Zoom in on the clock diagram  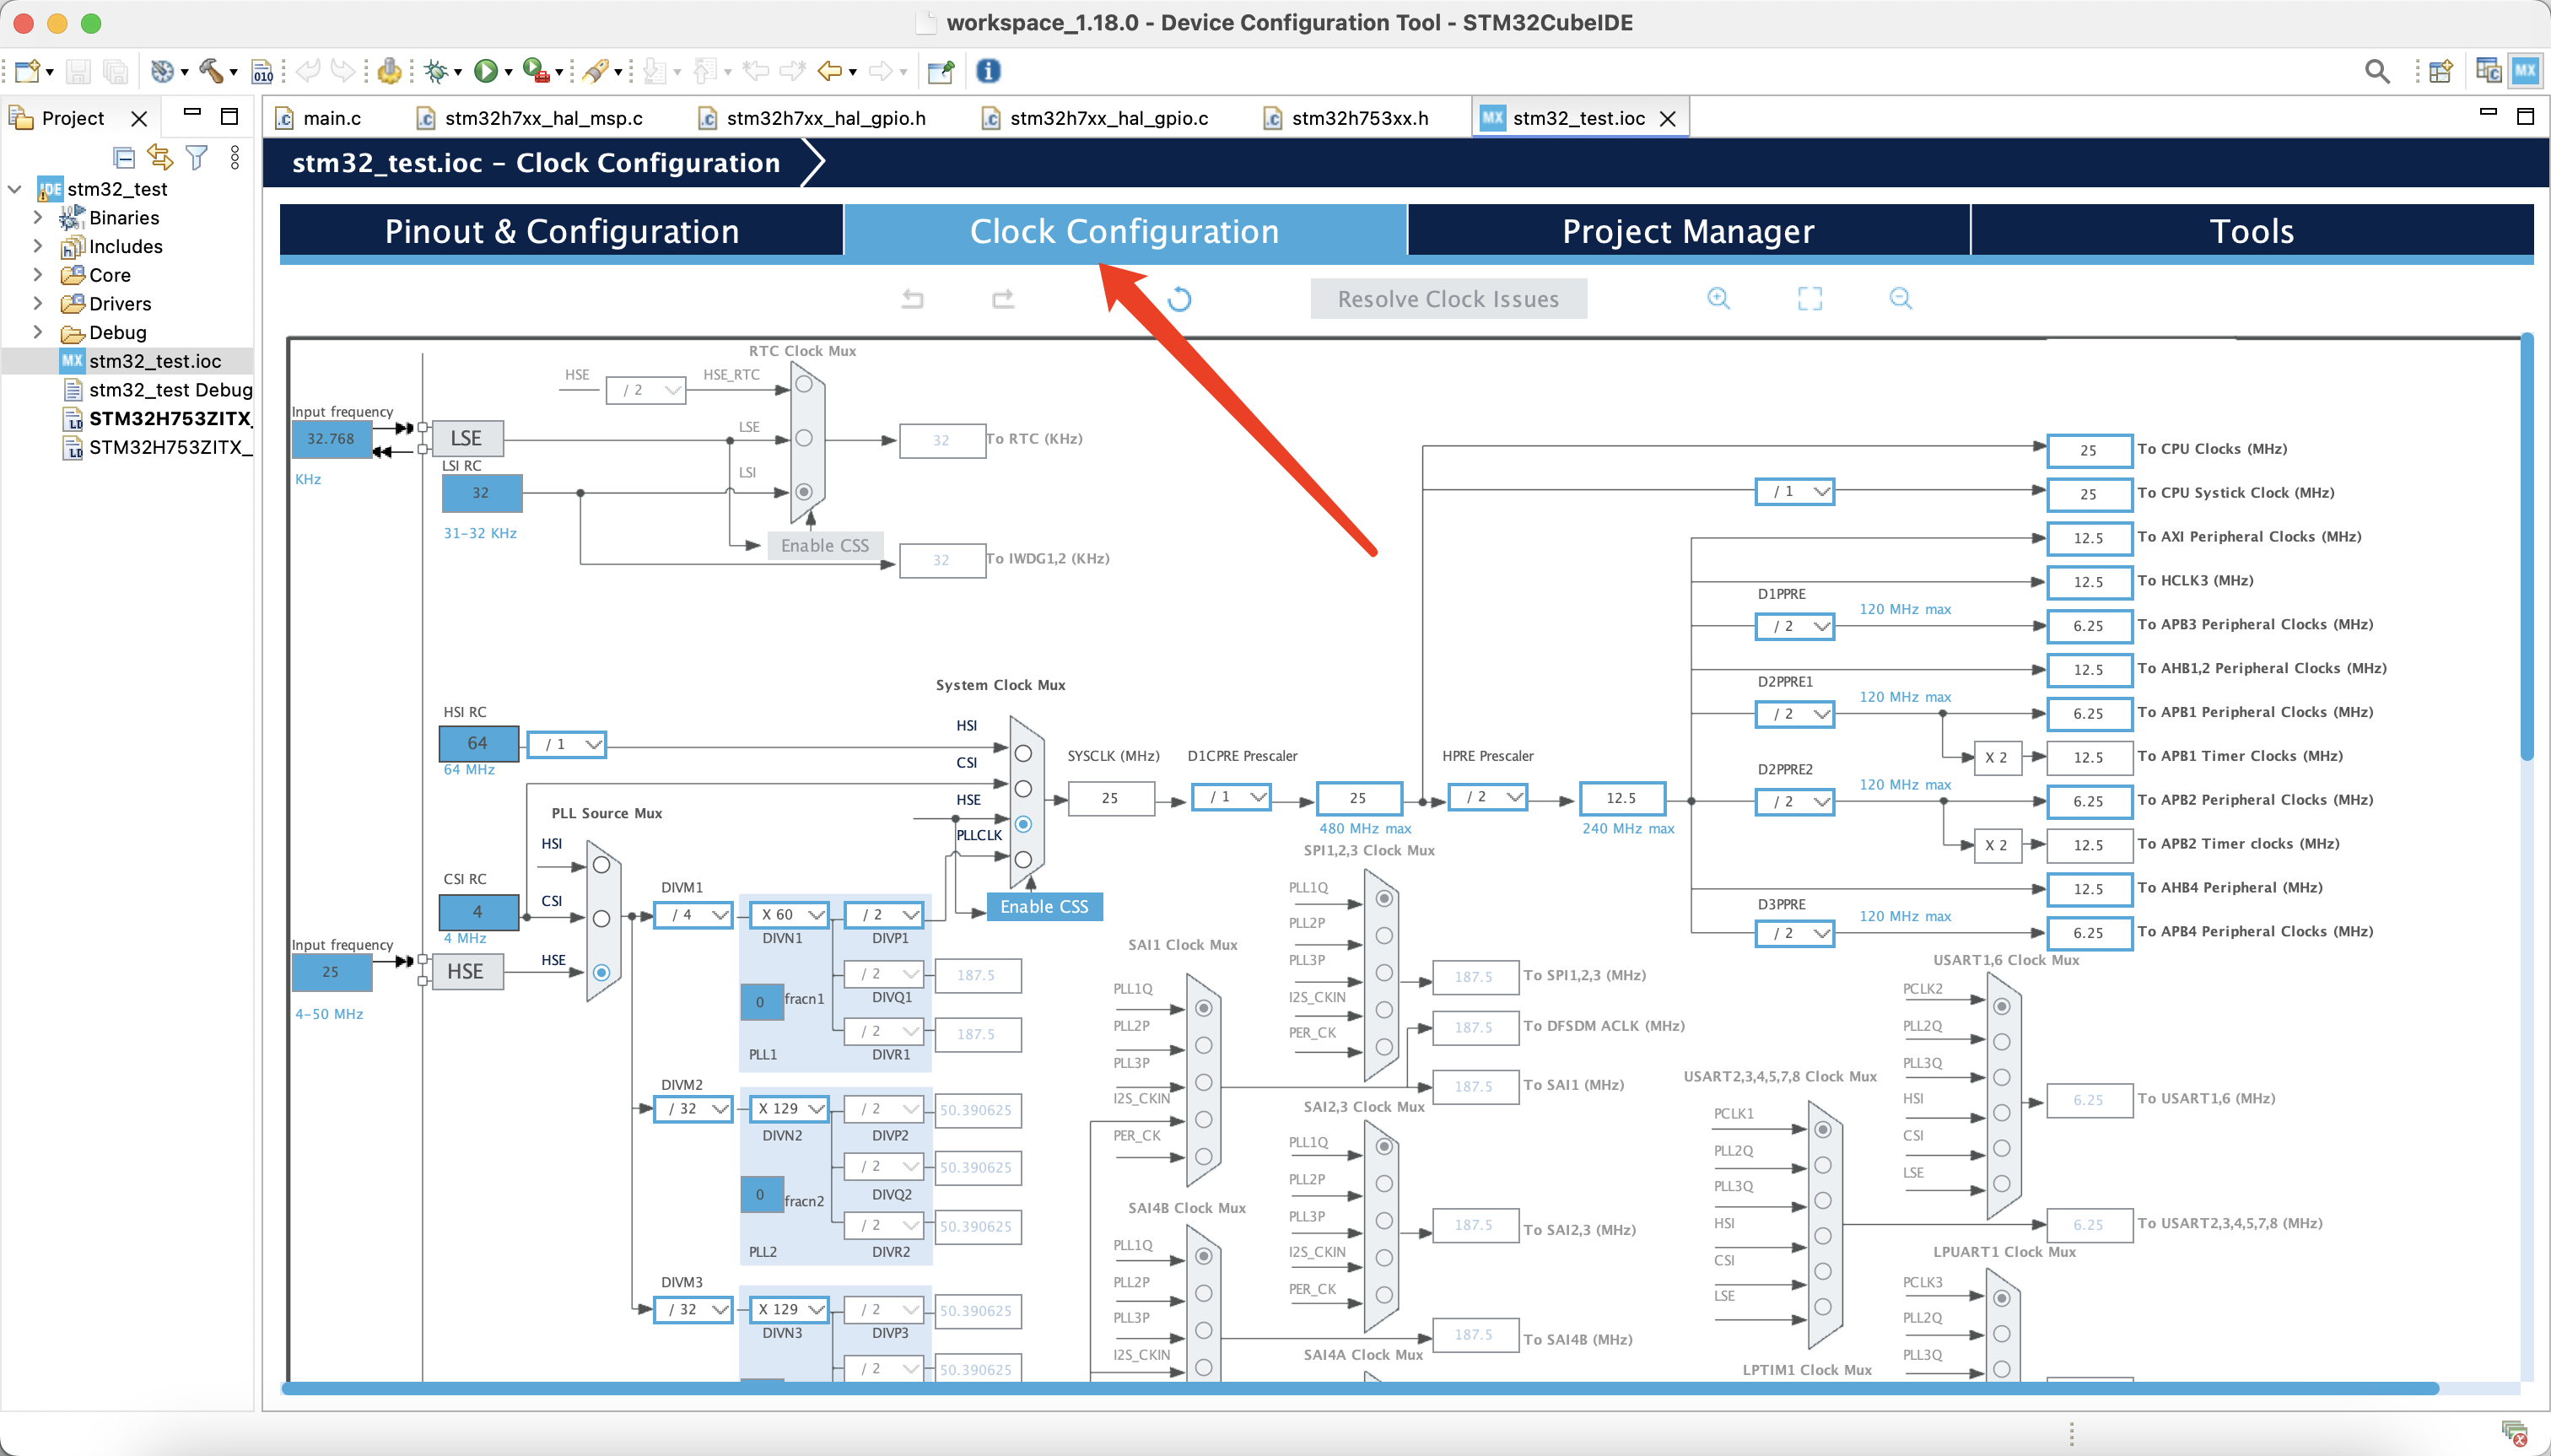(1719, 298)
